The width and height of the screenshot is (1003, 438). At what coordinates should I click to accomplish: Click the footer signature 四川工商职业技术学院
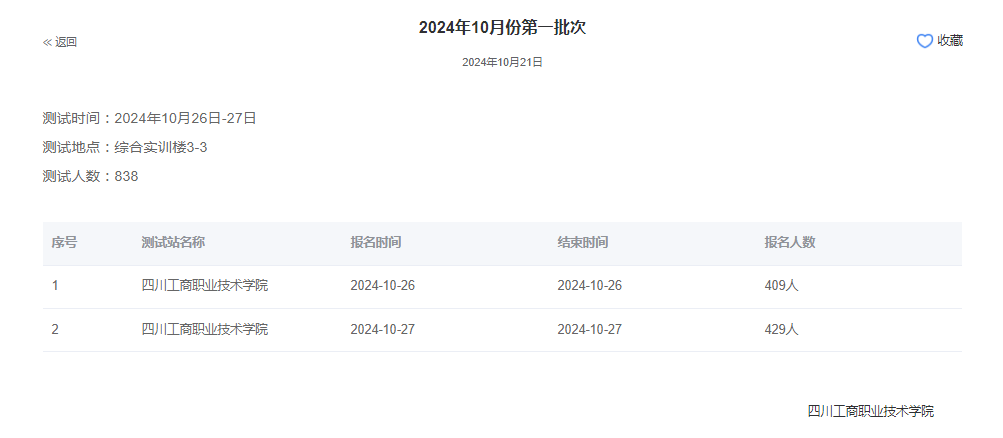pos(871,411)
